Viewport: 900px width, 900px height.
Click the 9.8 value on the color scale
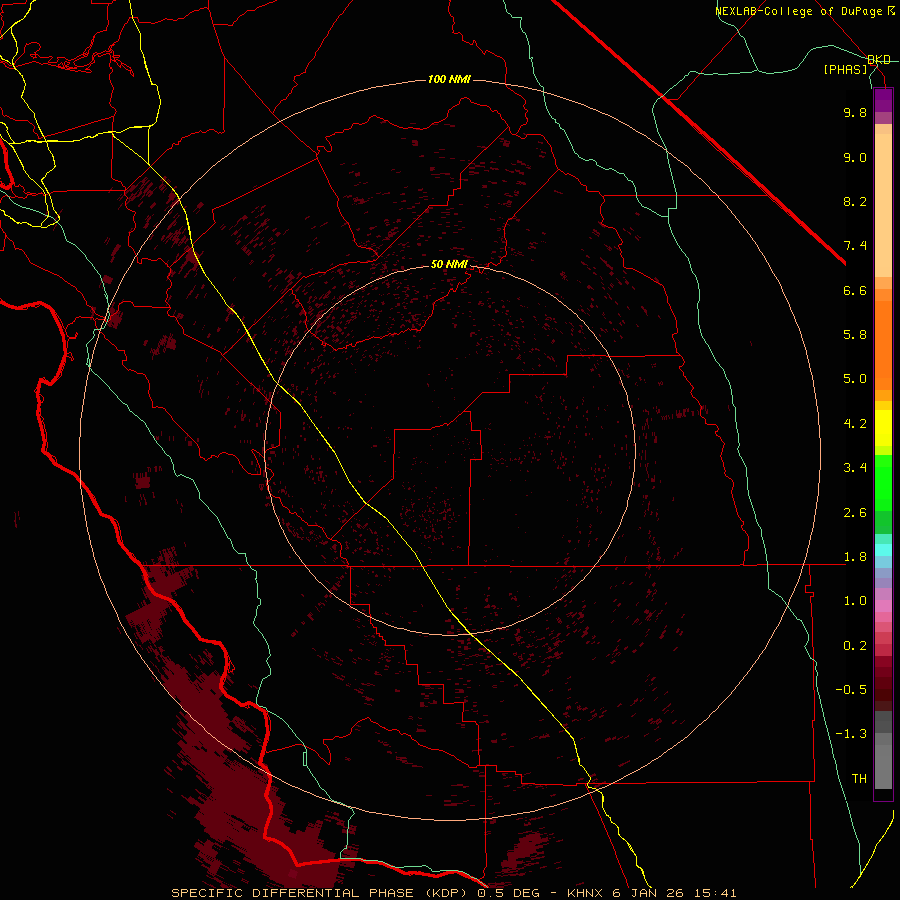(855, 112)
